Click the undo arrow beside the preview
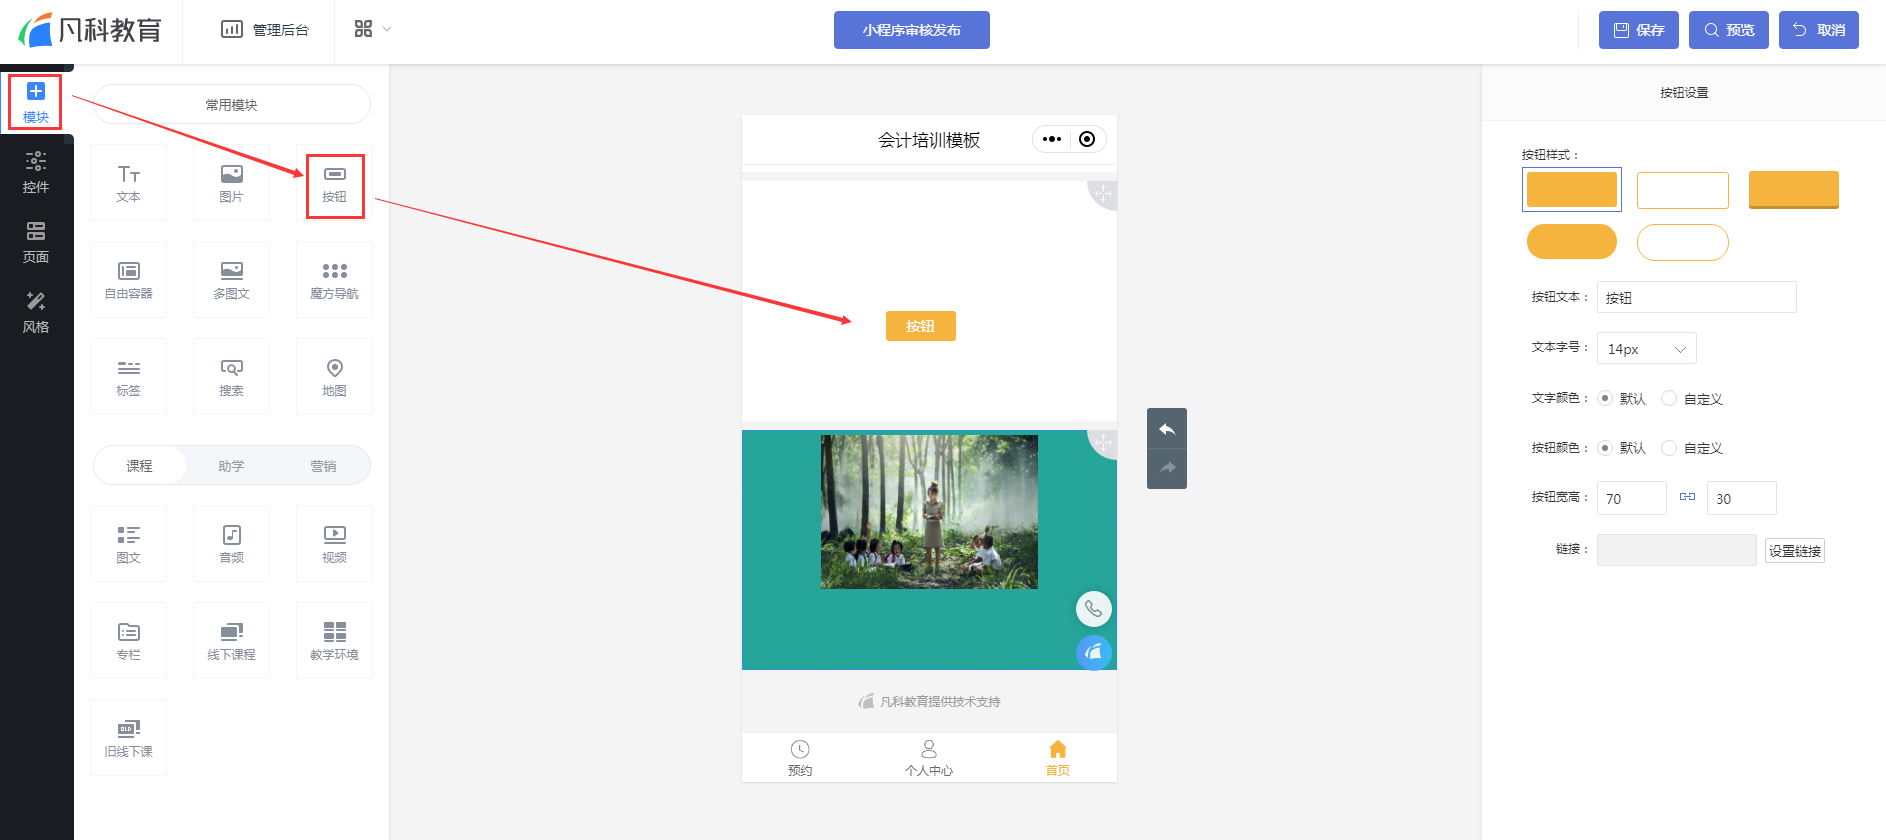The width and height of the screenshot is (1886, 840). 1167,428
